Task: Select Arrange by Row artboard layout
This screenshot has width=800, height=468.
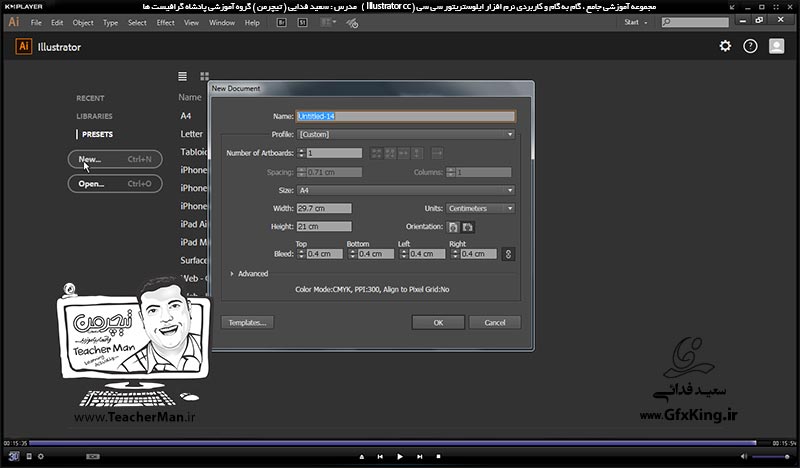Action: pyautogui.click(x=404, y=153)
